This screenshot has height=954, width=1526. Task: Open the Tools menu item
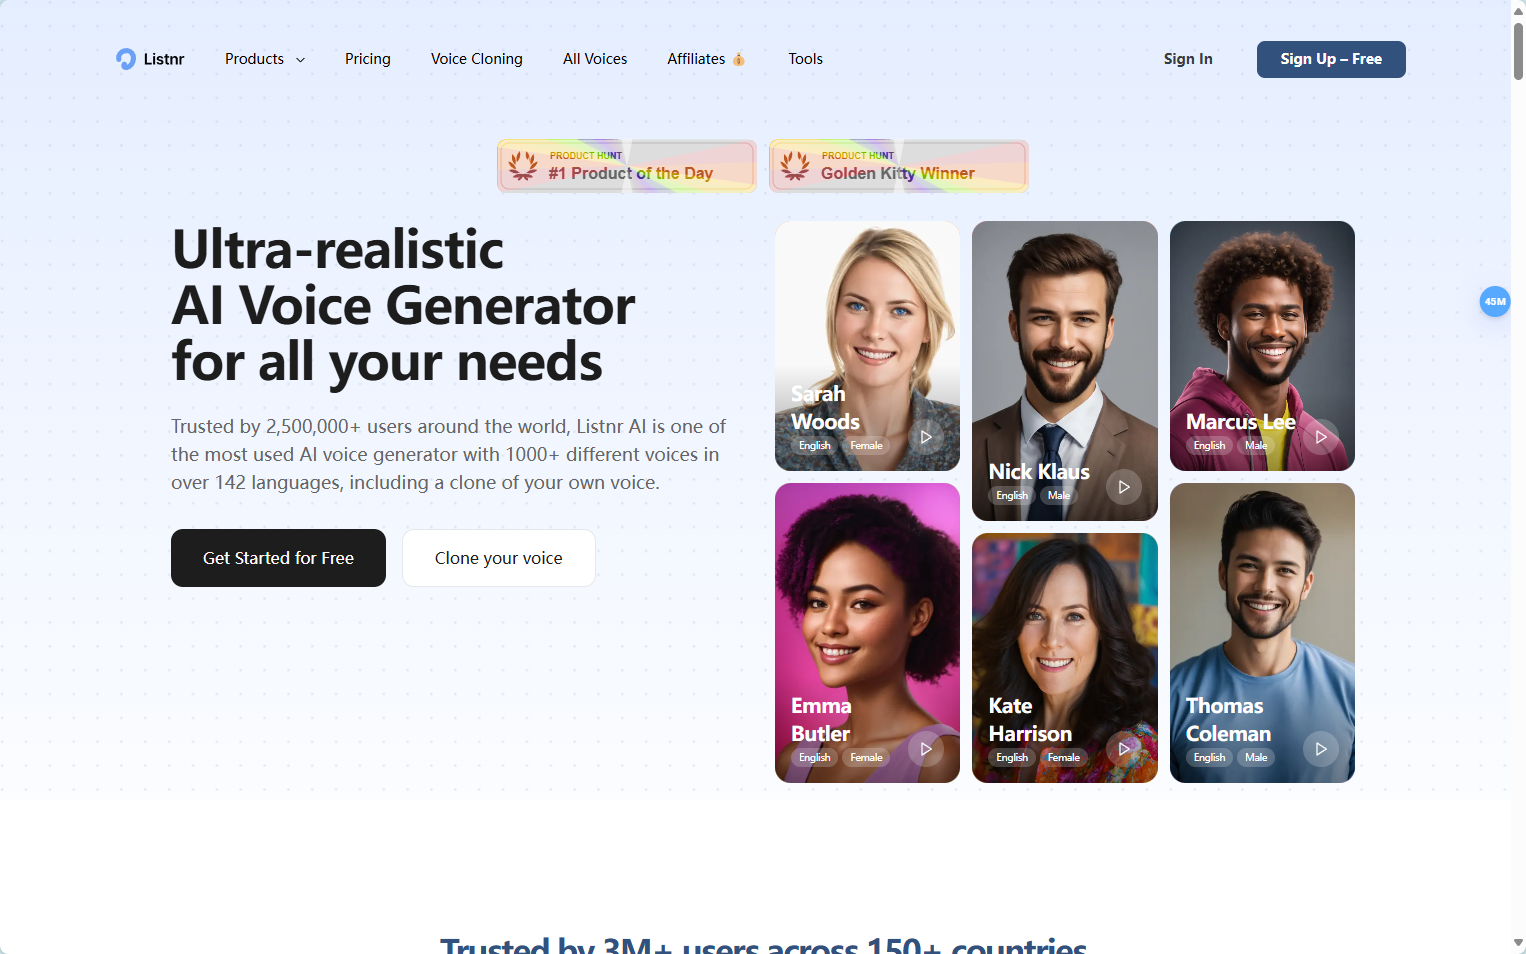[805, 59]
